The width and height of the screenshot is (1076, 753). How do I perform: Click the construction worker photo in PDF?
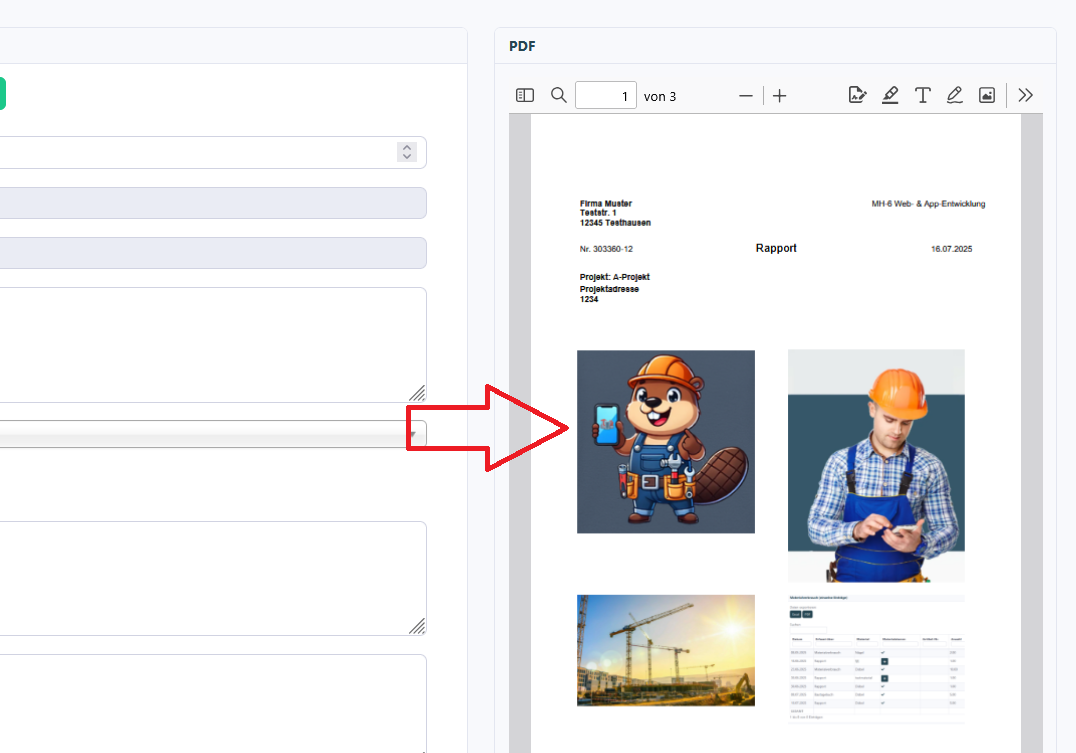coord(876,465)
